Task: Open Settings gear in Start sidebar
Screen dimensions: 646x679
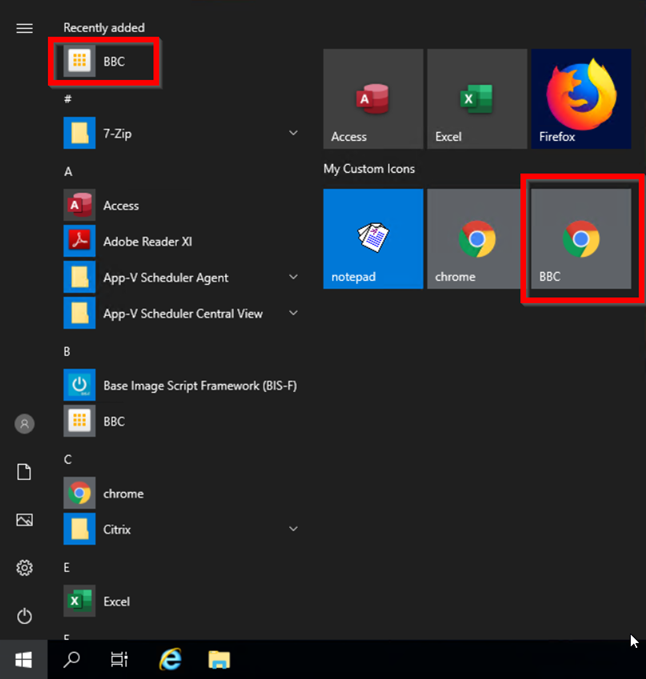Action: pyautogui.click(x=24, y=568)
